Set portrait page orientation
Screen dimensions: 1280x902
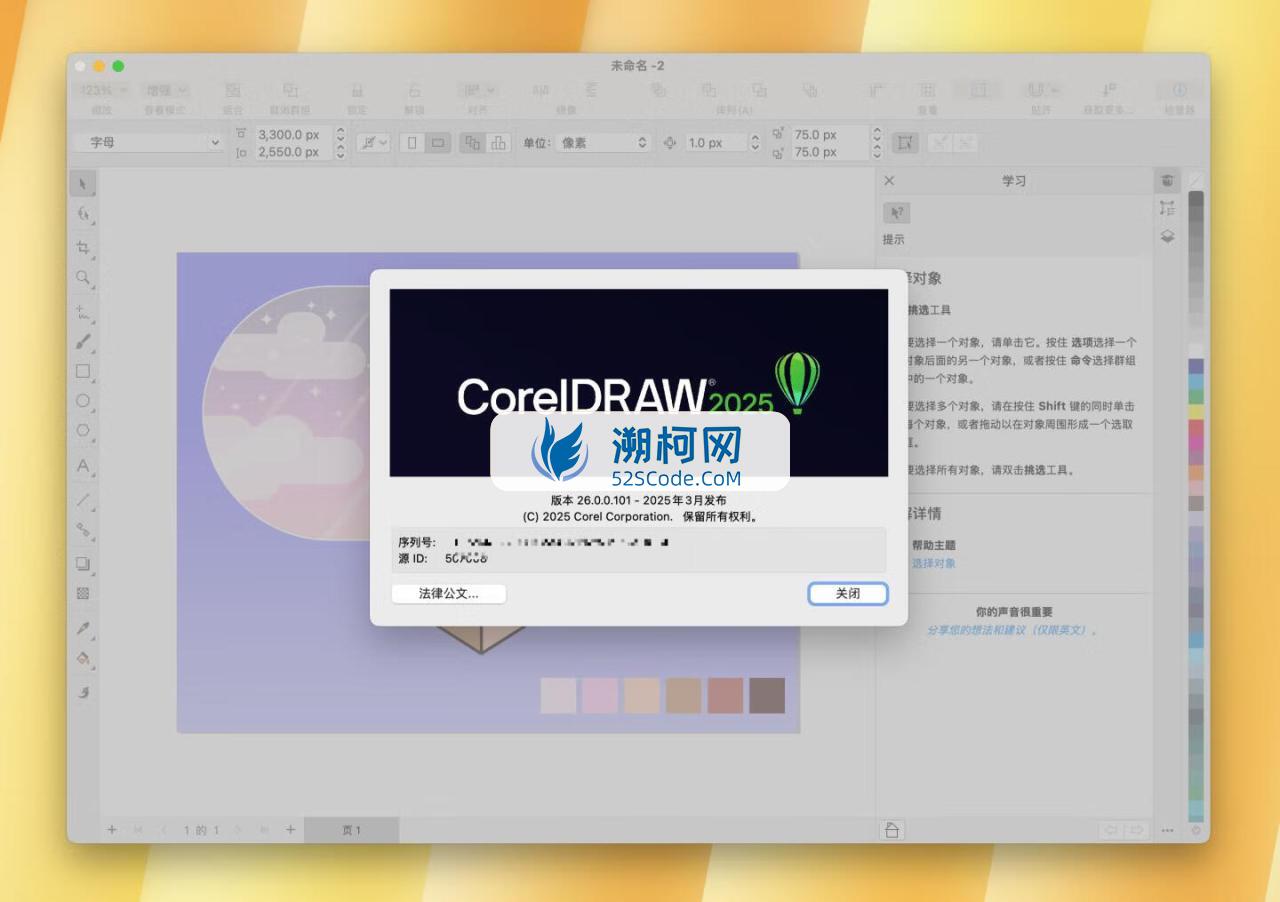pyautogui.click(x=412, y=142)
